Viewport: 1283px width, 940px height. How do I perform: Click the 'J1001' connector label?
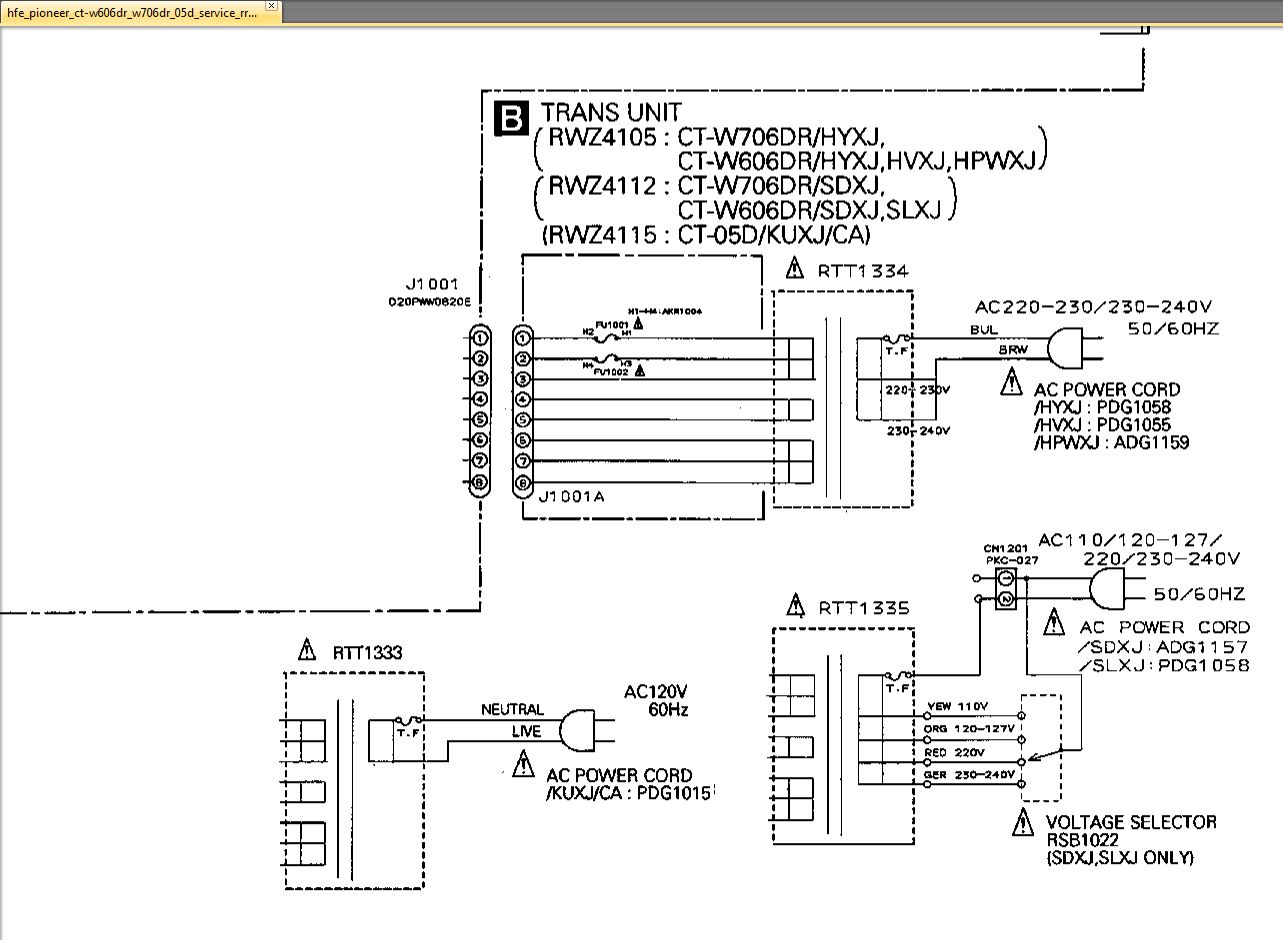432,285
